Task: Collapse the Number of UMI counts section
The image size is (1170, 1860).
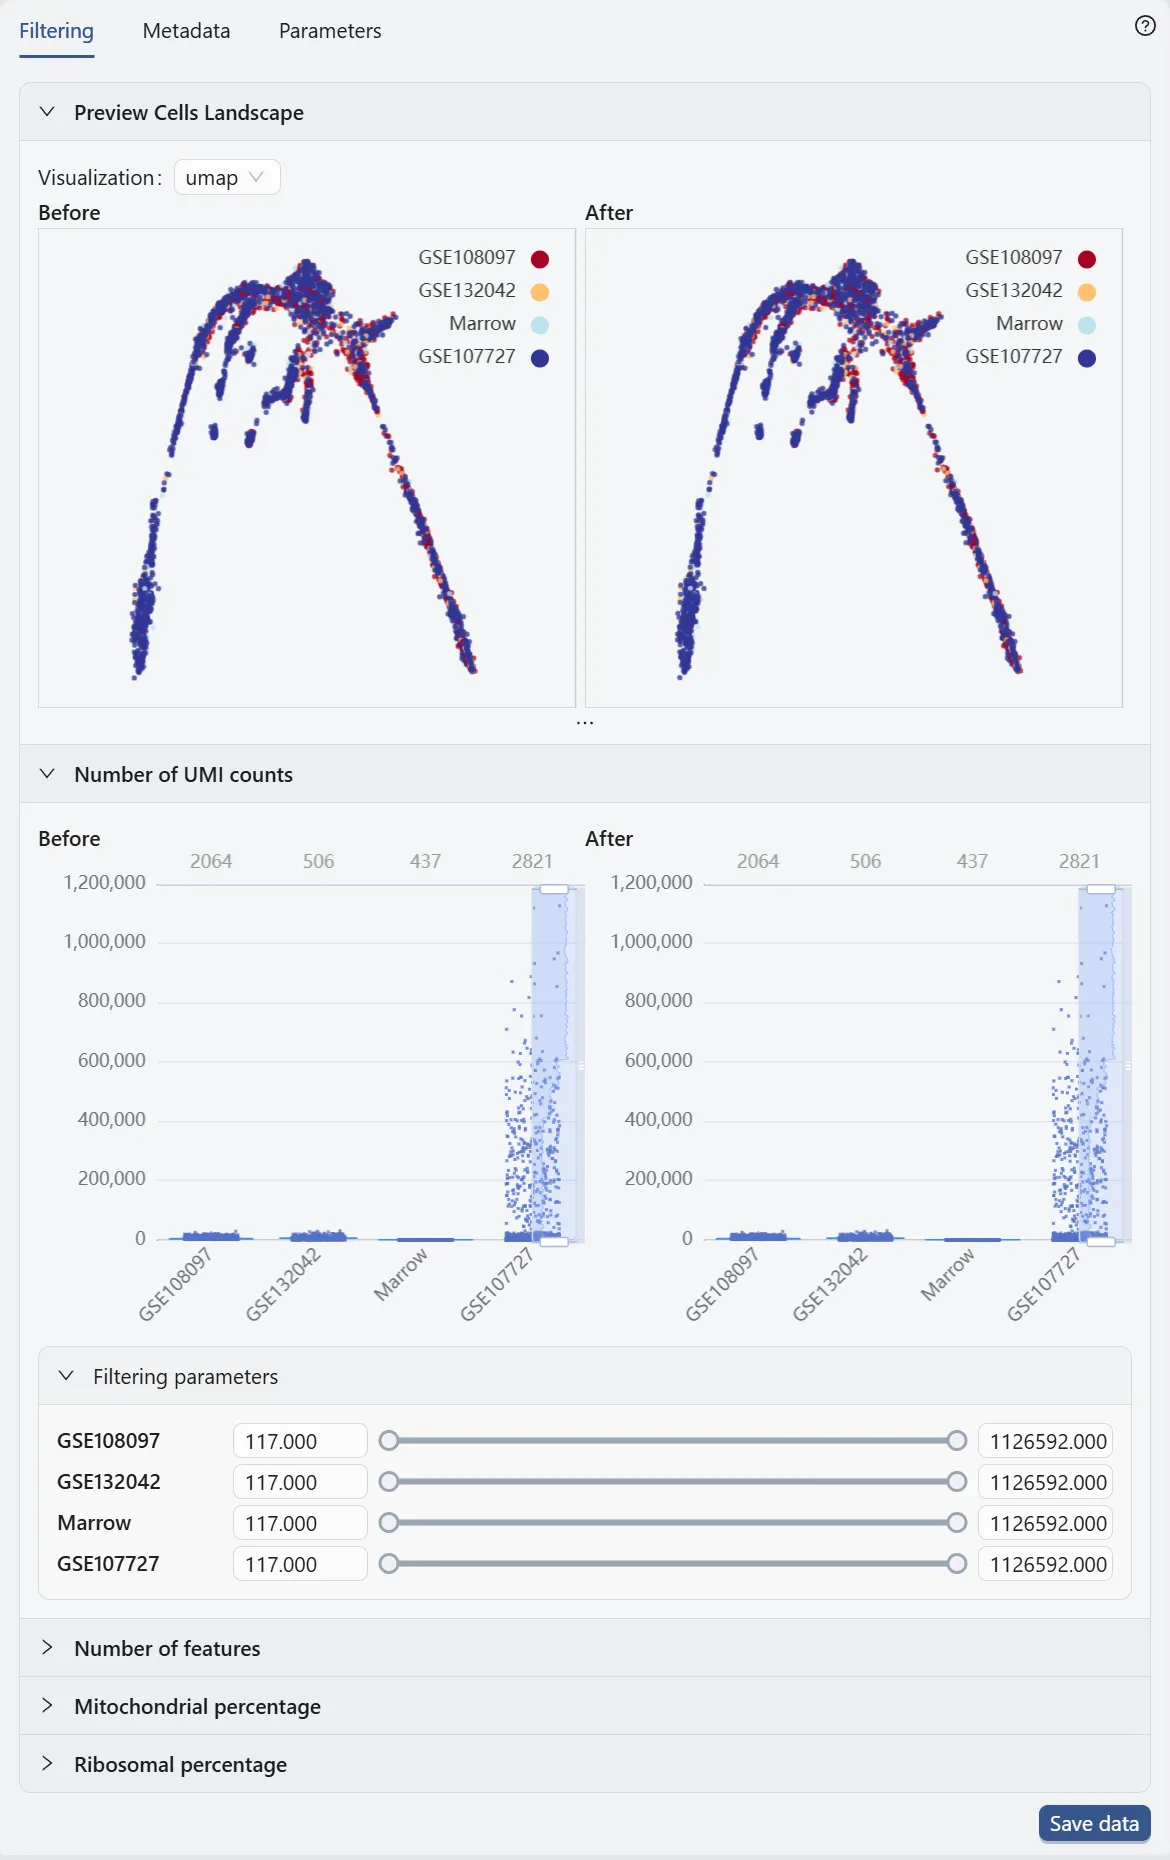Action: coord(47,774)
